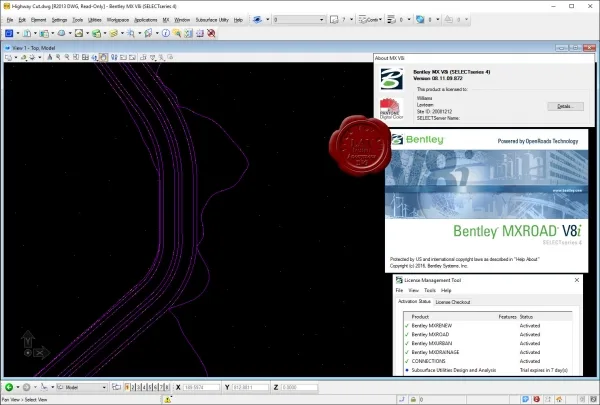Viewport: 600px width, 405px height.
Task: Open the active color selector showing 7
Action: pos(342,20)
